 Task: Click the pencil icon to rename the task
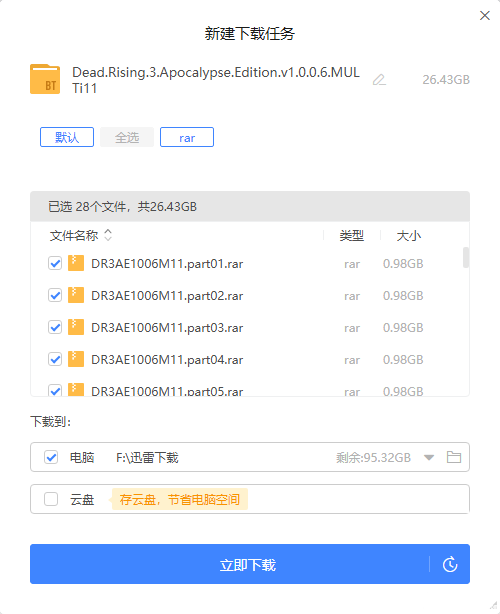(379, 80)
